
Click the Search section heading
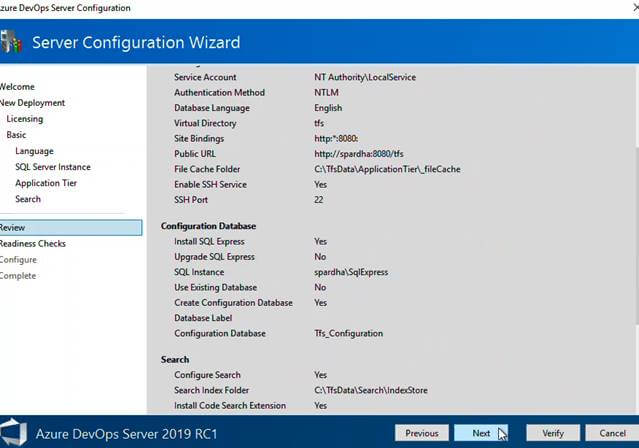click(x=175, y=360)
